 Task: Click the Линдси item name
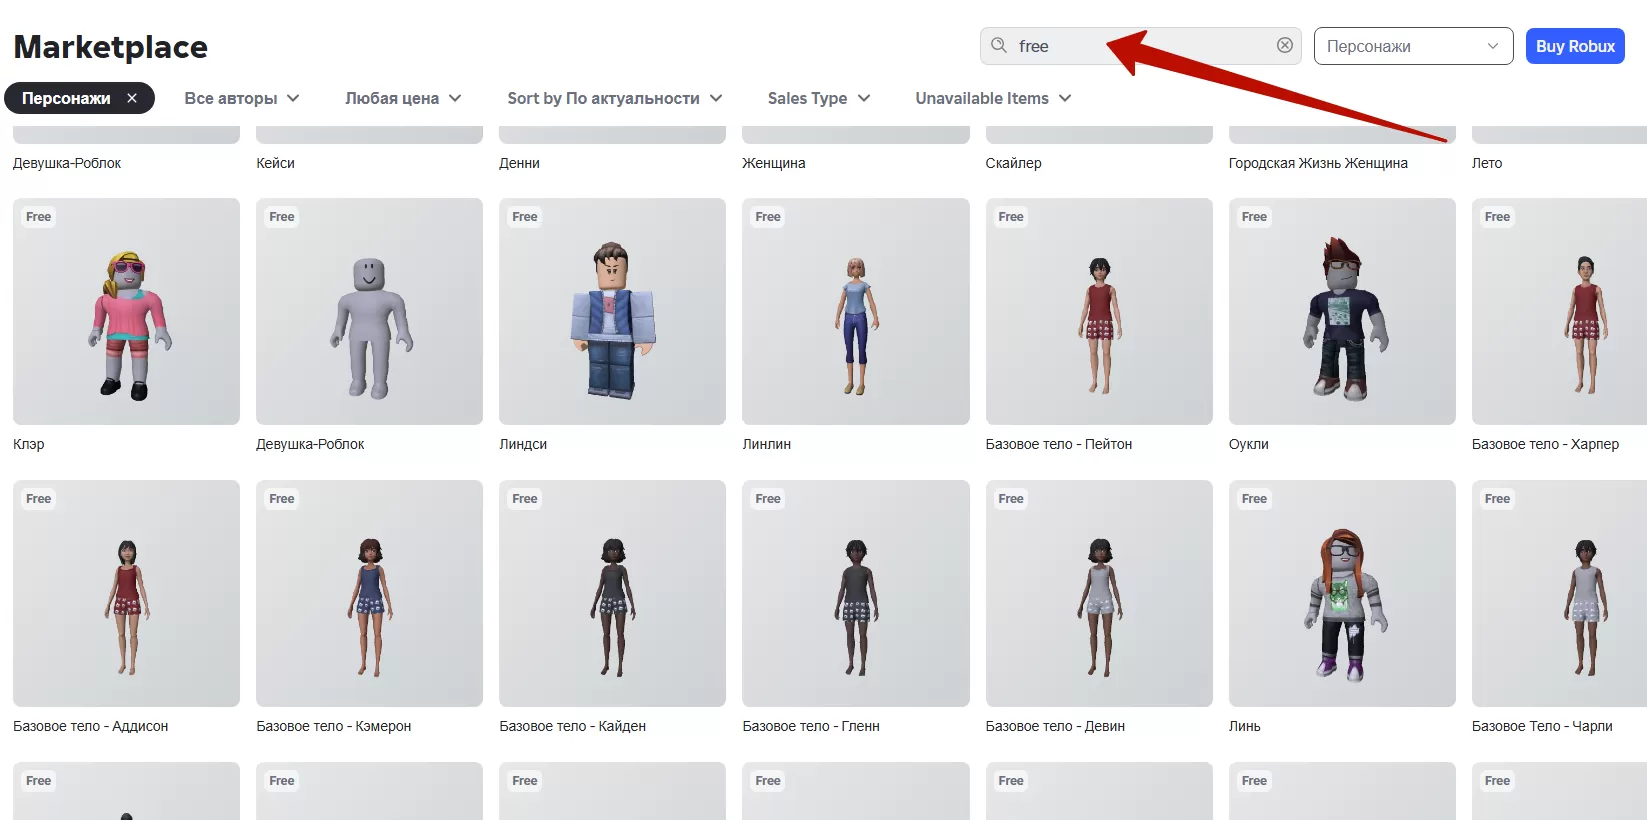(x=523, y=444)
